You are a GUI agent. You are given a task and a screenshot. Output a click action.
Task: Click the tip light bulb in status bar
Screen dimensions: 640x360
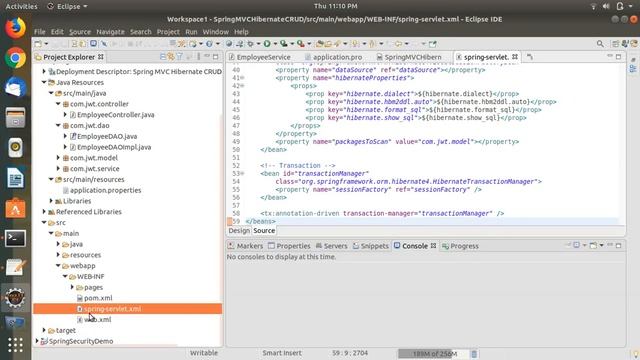[x=636, y=354]
